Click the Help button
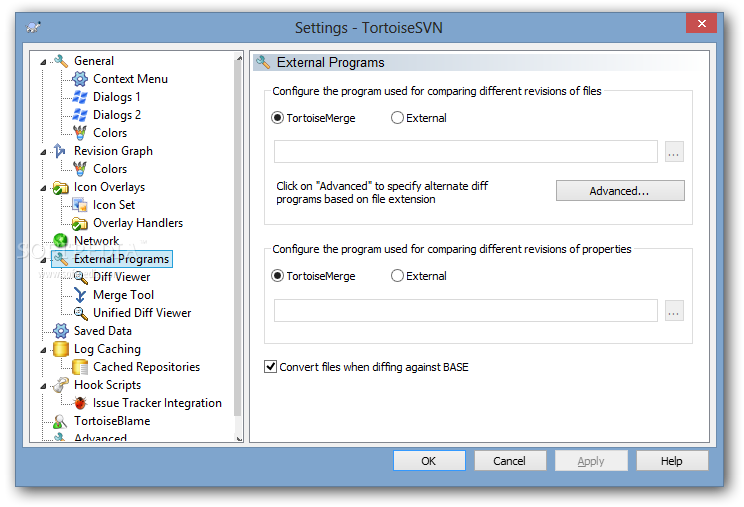The width and height of the screenshot is (744, 507). pos(672,461)
